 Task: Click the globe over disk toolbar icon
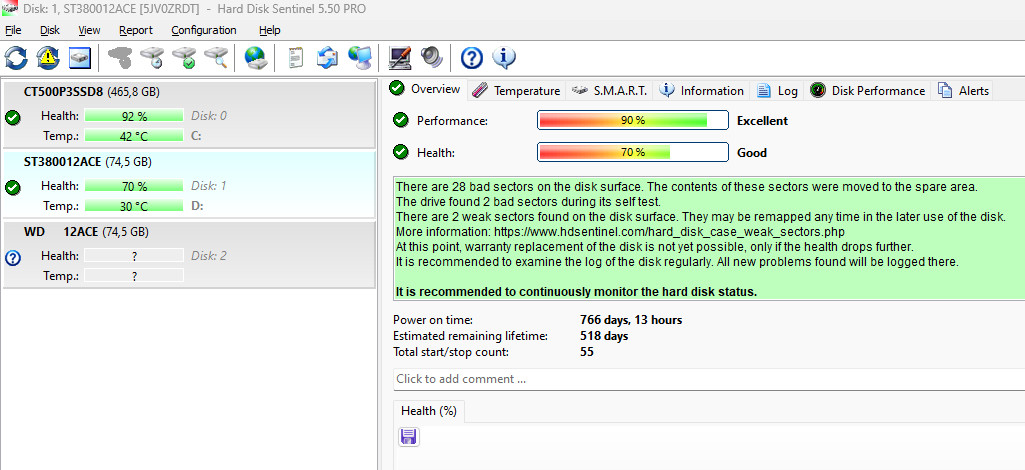tap(256, 58)
